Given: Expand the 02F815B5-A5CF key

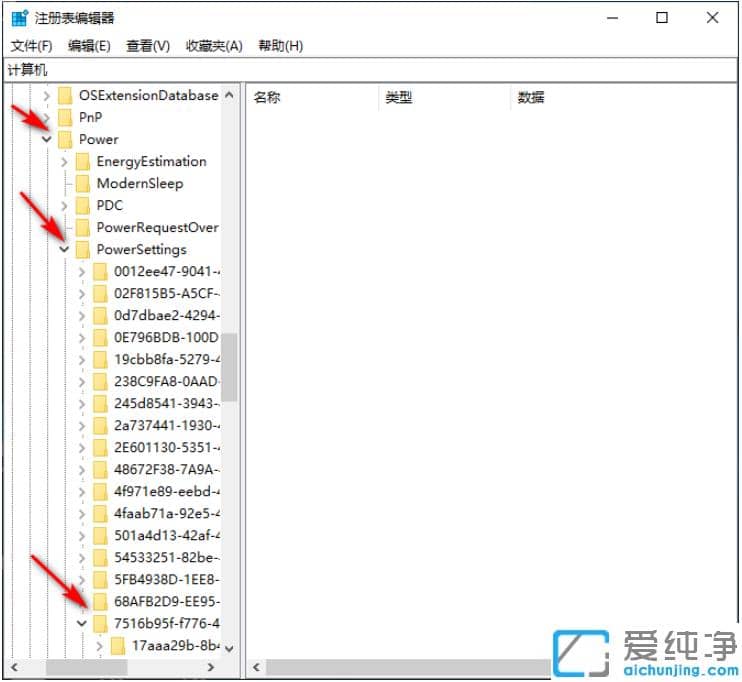Looking at the screenshot, I should point(81,293).
